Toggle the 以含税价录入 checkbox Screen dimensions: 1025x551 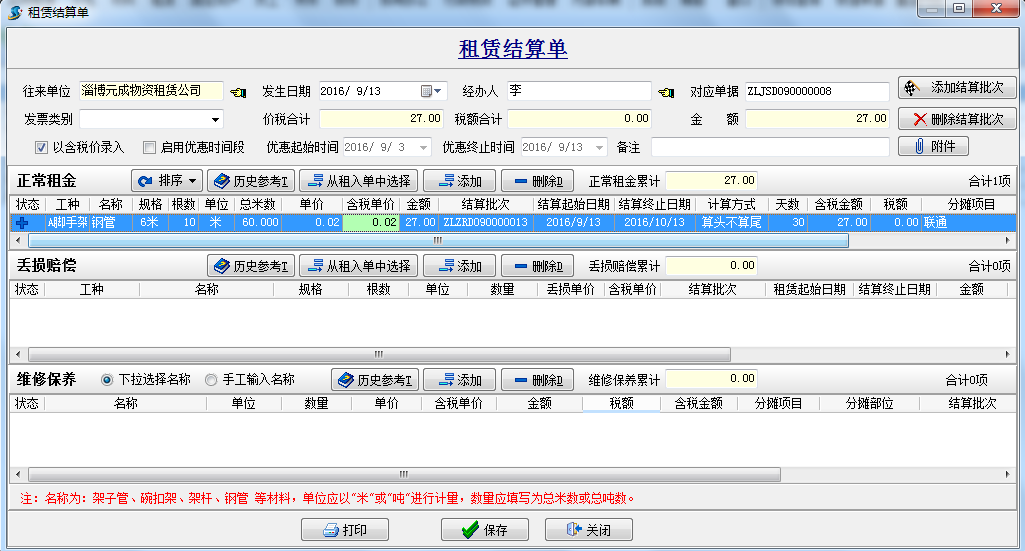[x=42, y=147]
